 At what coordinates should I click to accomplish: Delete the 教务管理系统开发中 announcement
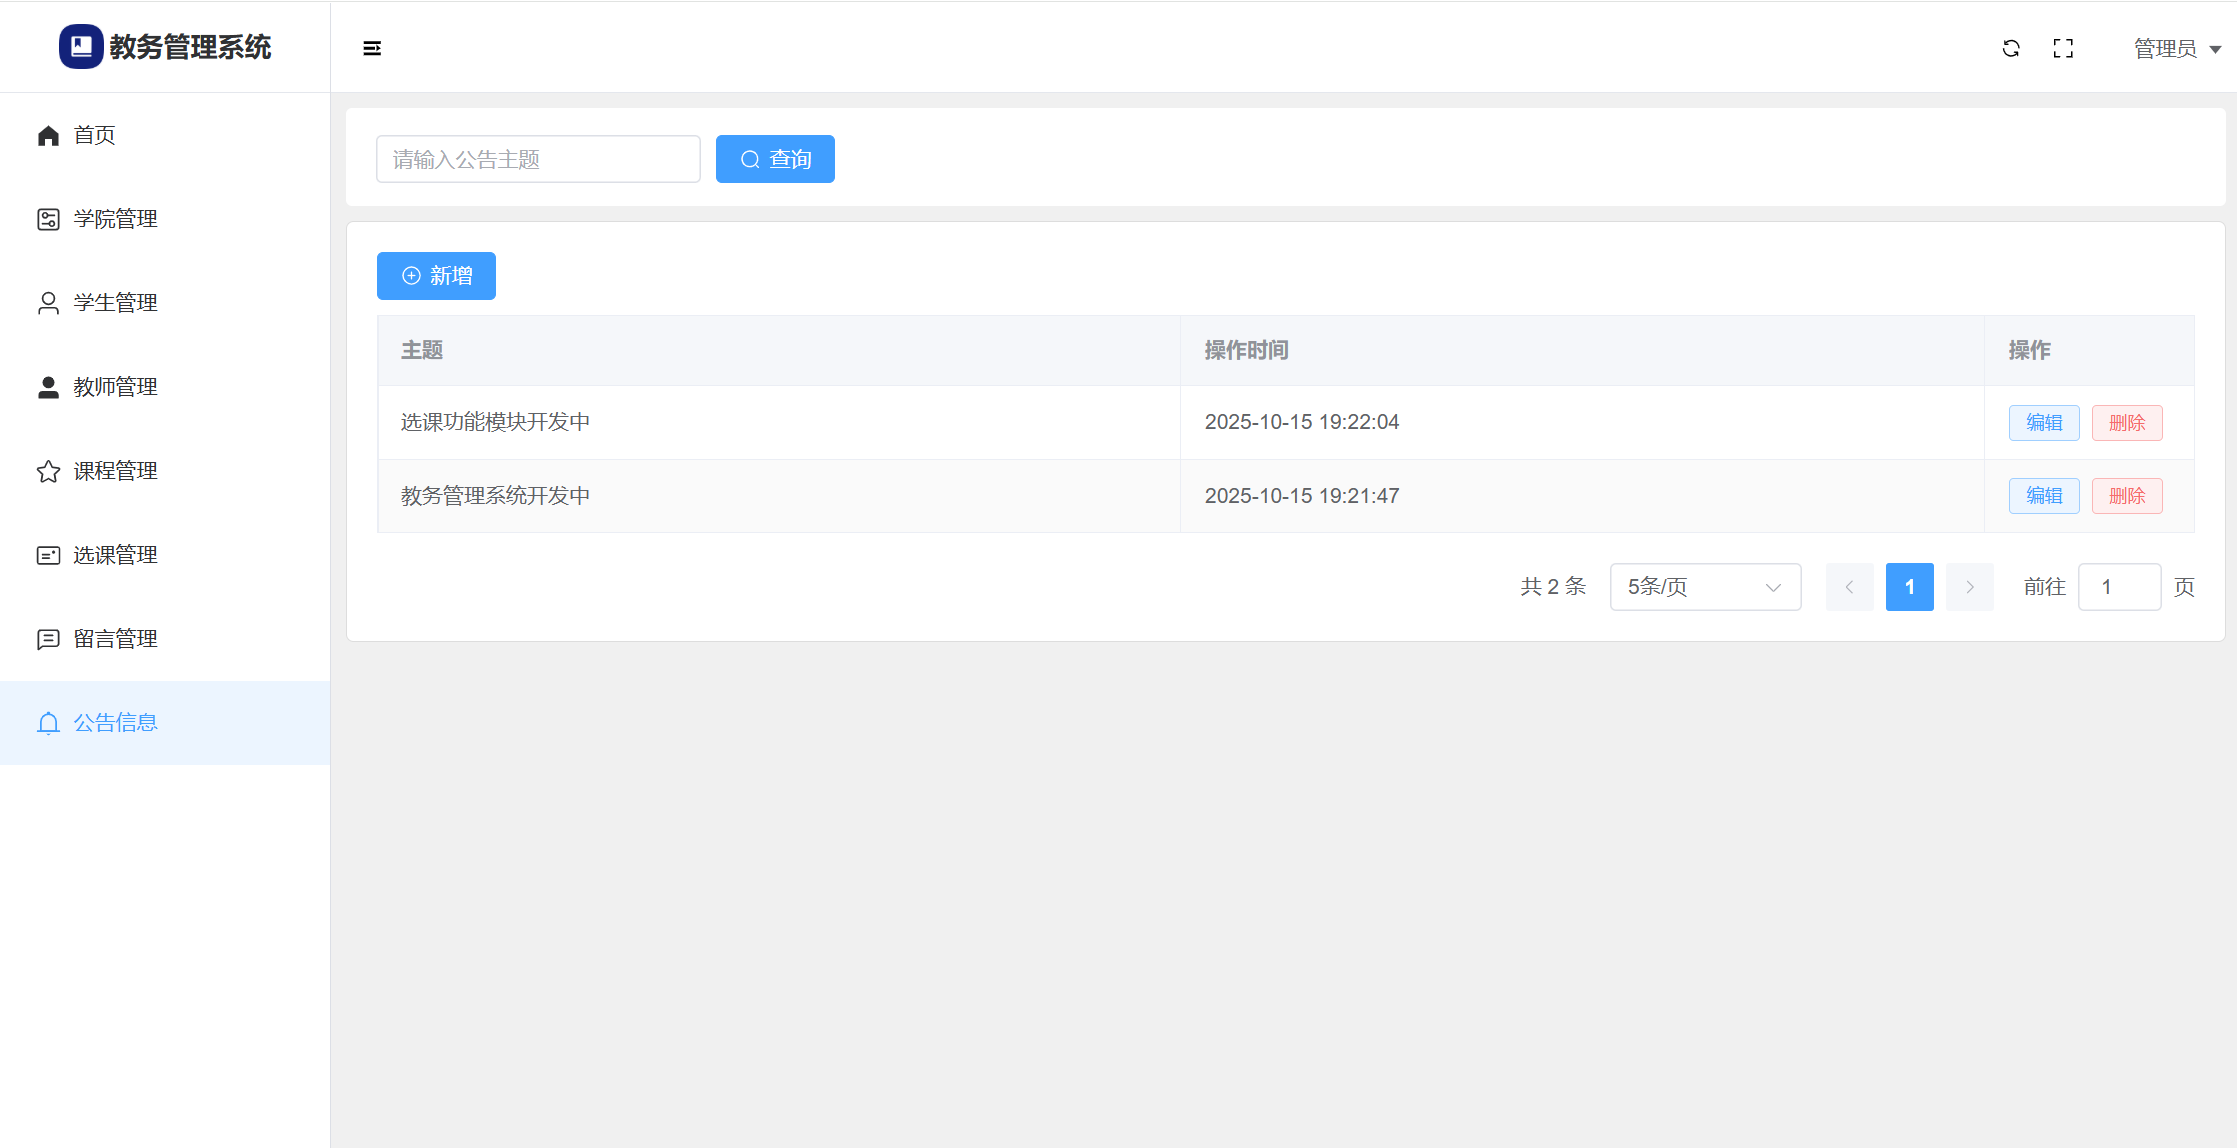click(2126, 496)
